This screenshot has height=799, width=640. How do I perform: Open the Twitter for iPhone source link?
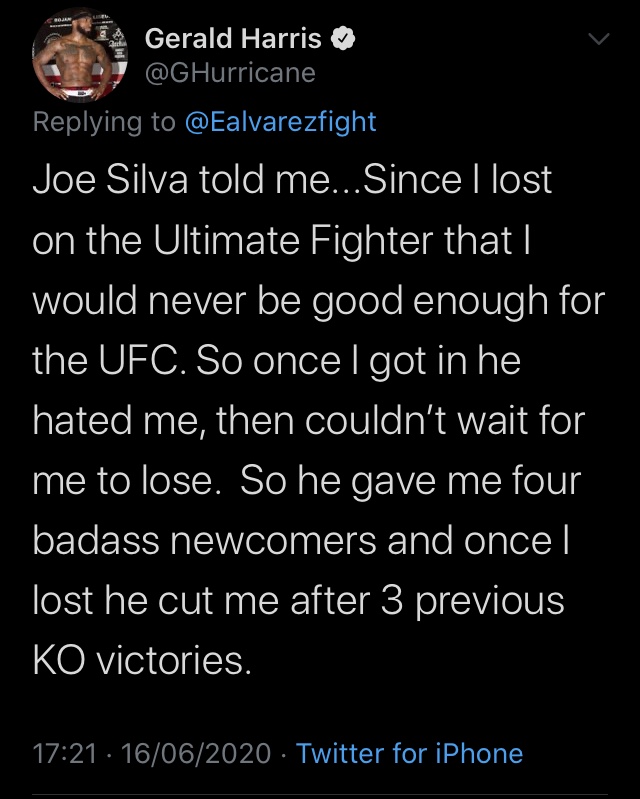[410, 753]
